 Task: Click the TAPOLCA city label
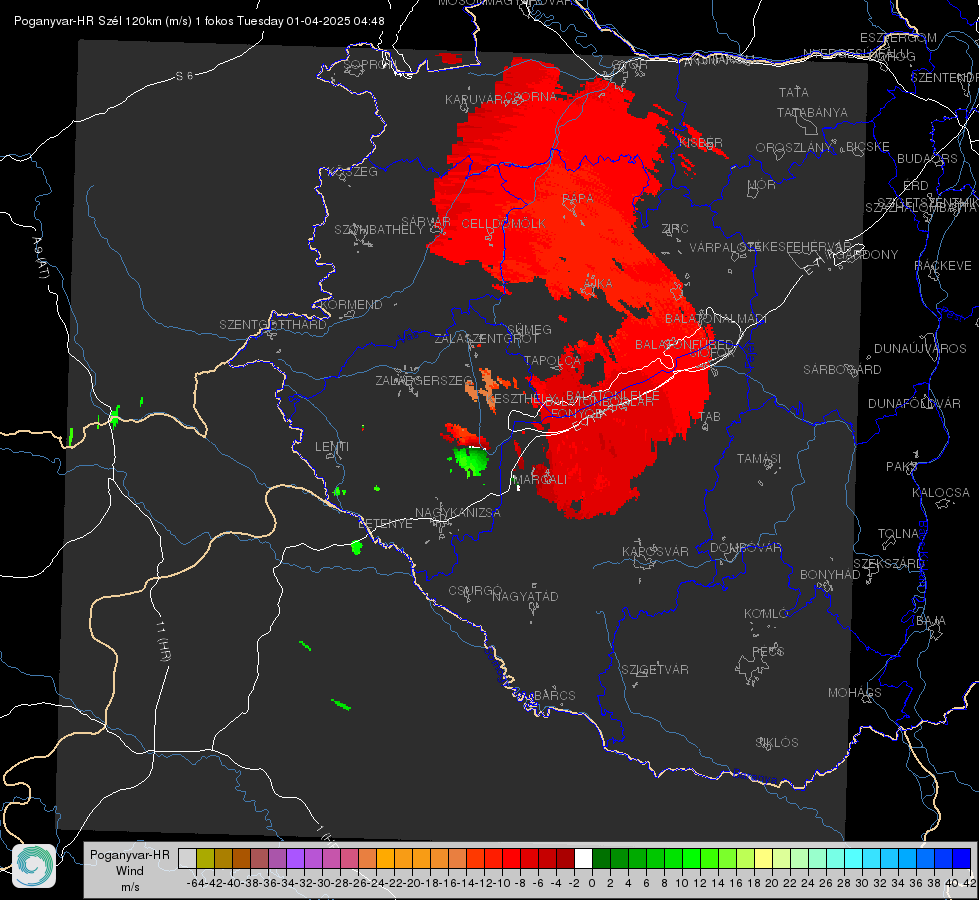click(x=553, y=360)
